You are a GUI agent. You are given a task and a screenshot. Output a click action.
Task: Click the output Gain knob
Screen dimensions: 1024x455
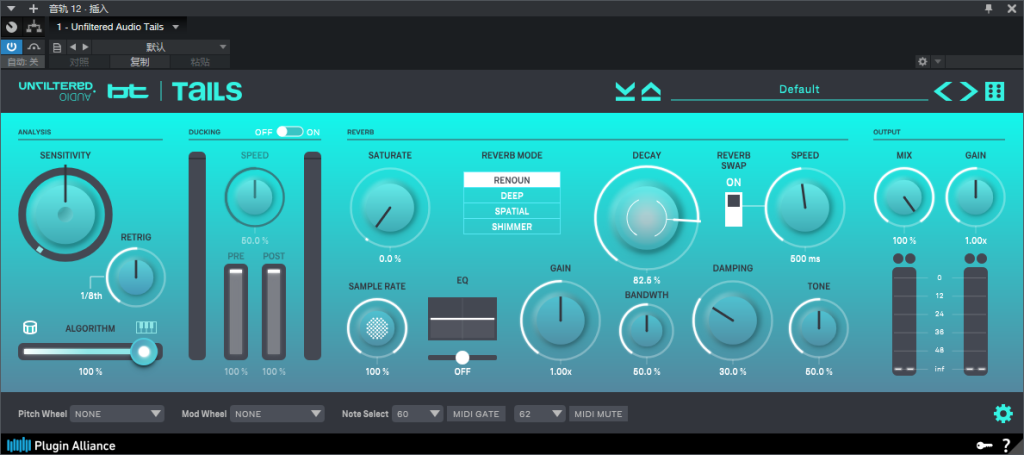point(975,198)
